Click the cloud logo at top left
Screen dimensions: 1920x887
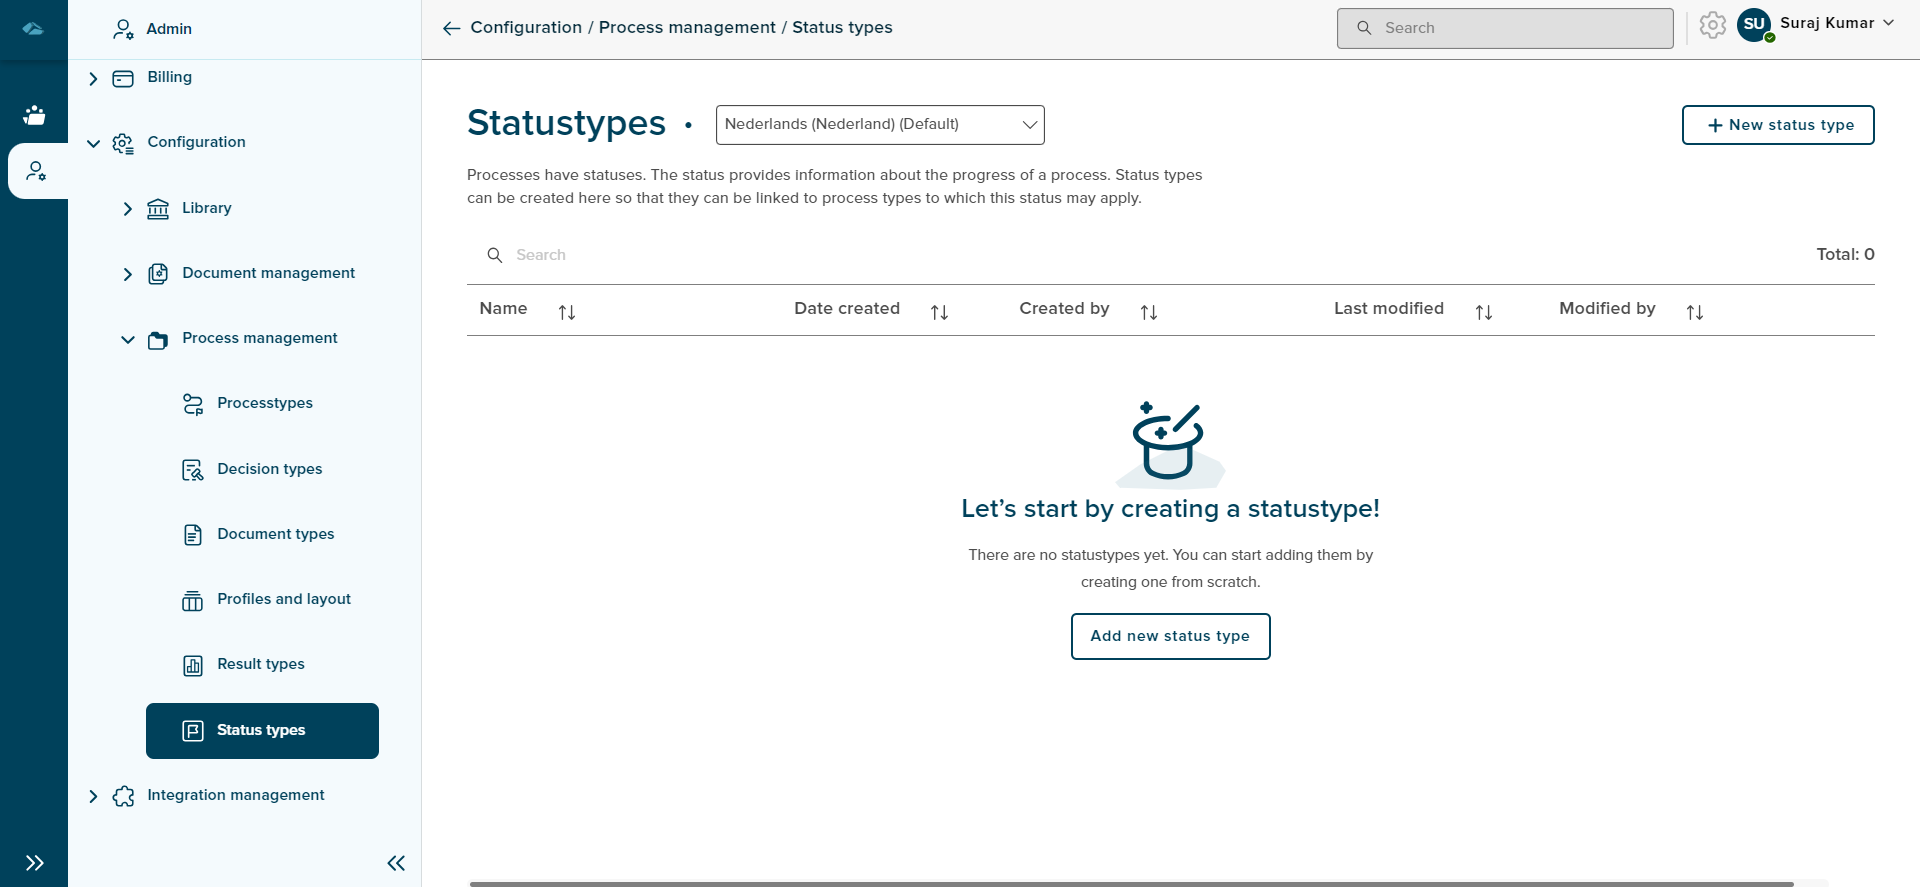(x=33, y=29)
